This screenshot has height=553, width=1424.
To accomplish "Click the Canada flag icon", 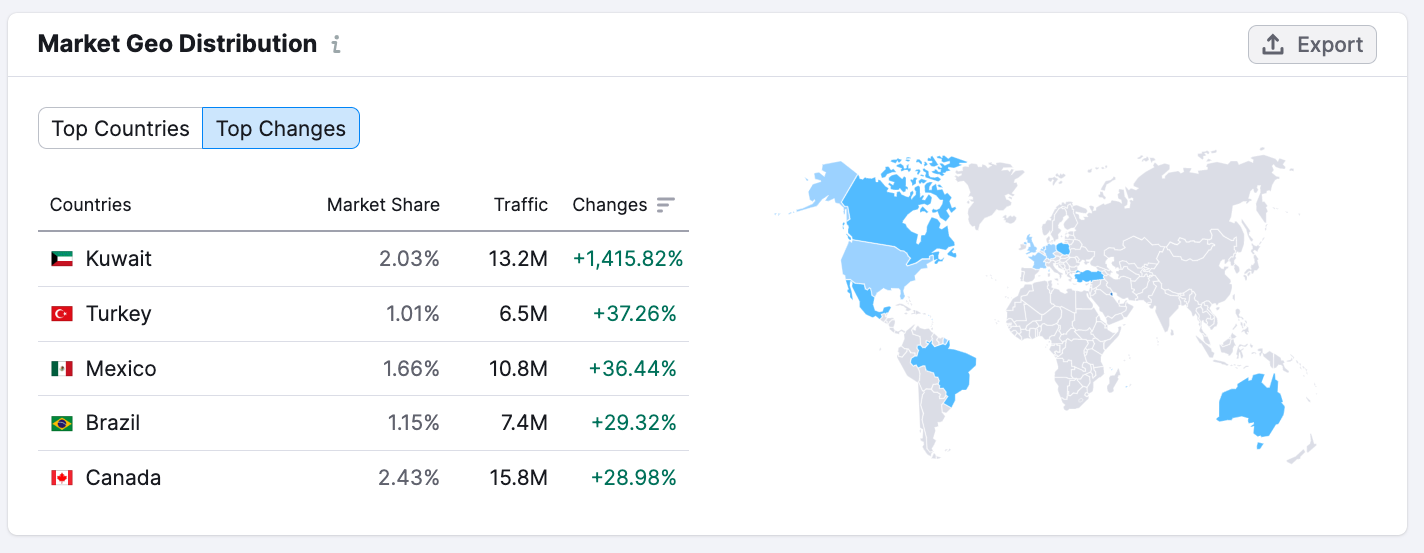I will pyautogui.click(x=62, y=478).
